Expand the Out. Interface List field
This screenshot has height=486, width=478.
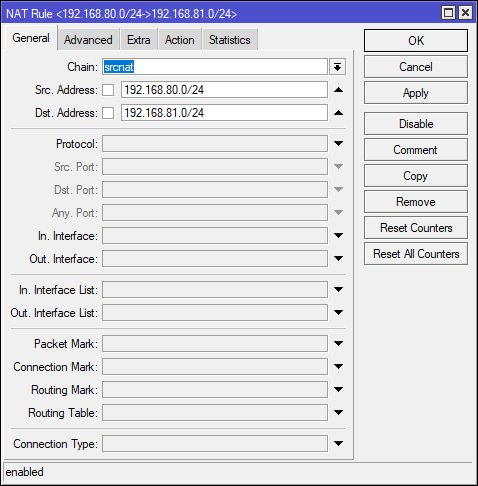coord(338,313)
